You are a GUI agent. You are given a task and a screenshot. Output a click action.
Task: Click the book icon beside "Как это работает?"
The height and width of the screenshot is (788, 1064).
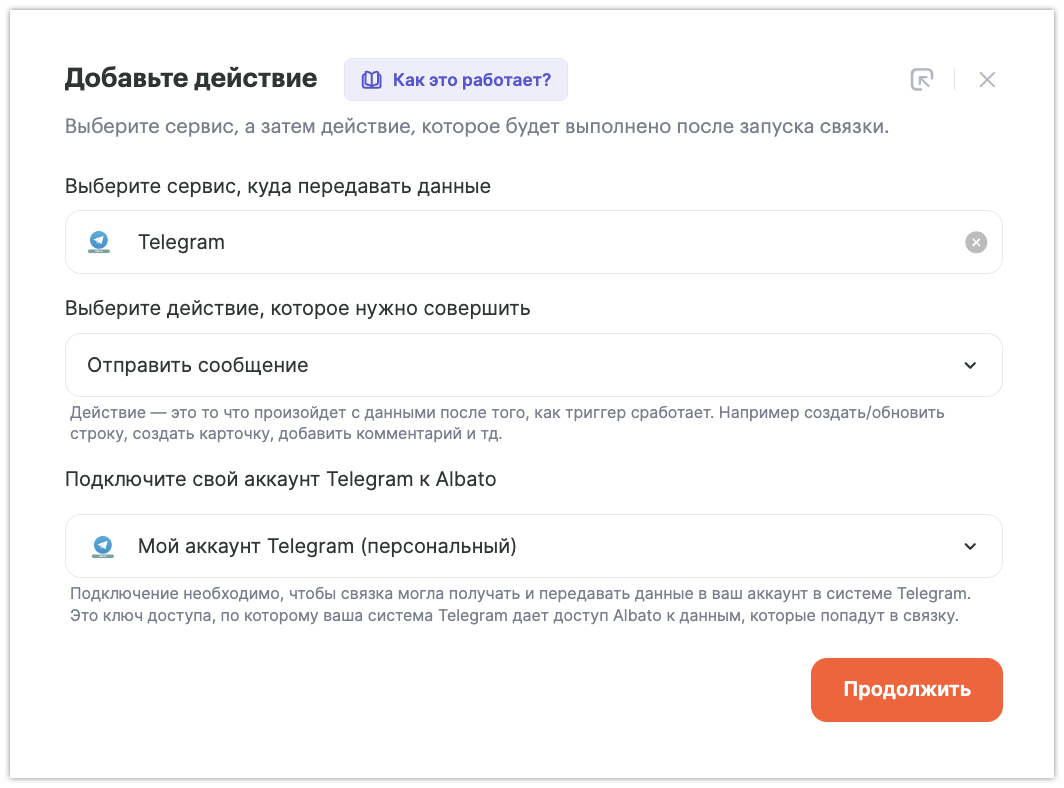pos(371,80)
